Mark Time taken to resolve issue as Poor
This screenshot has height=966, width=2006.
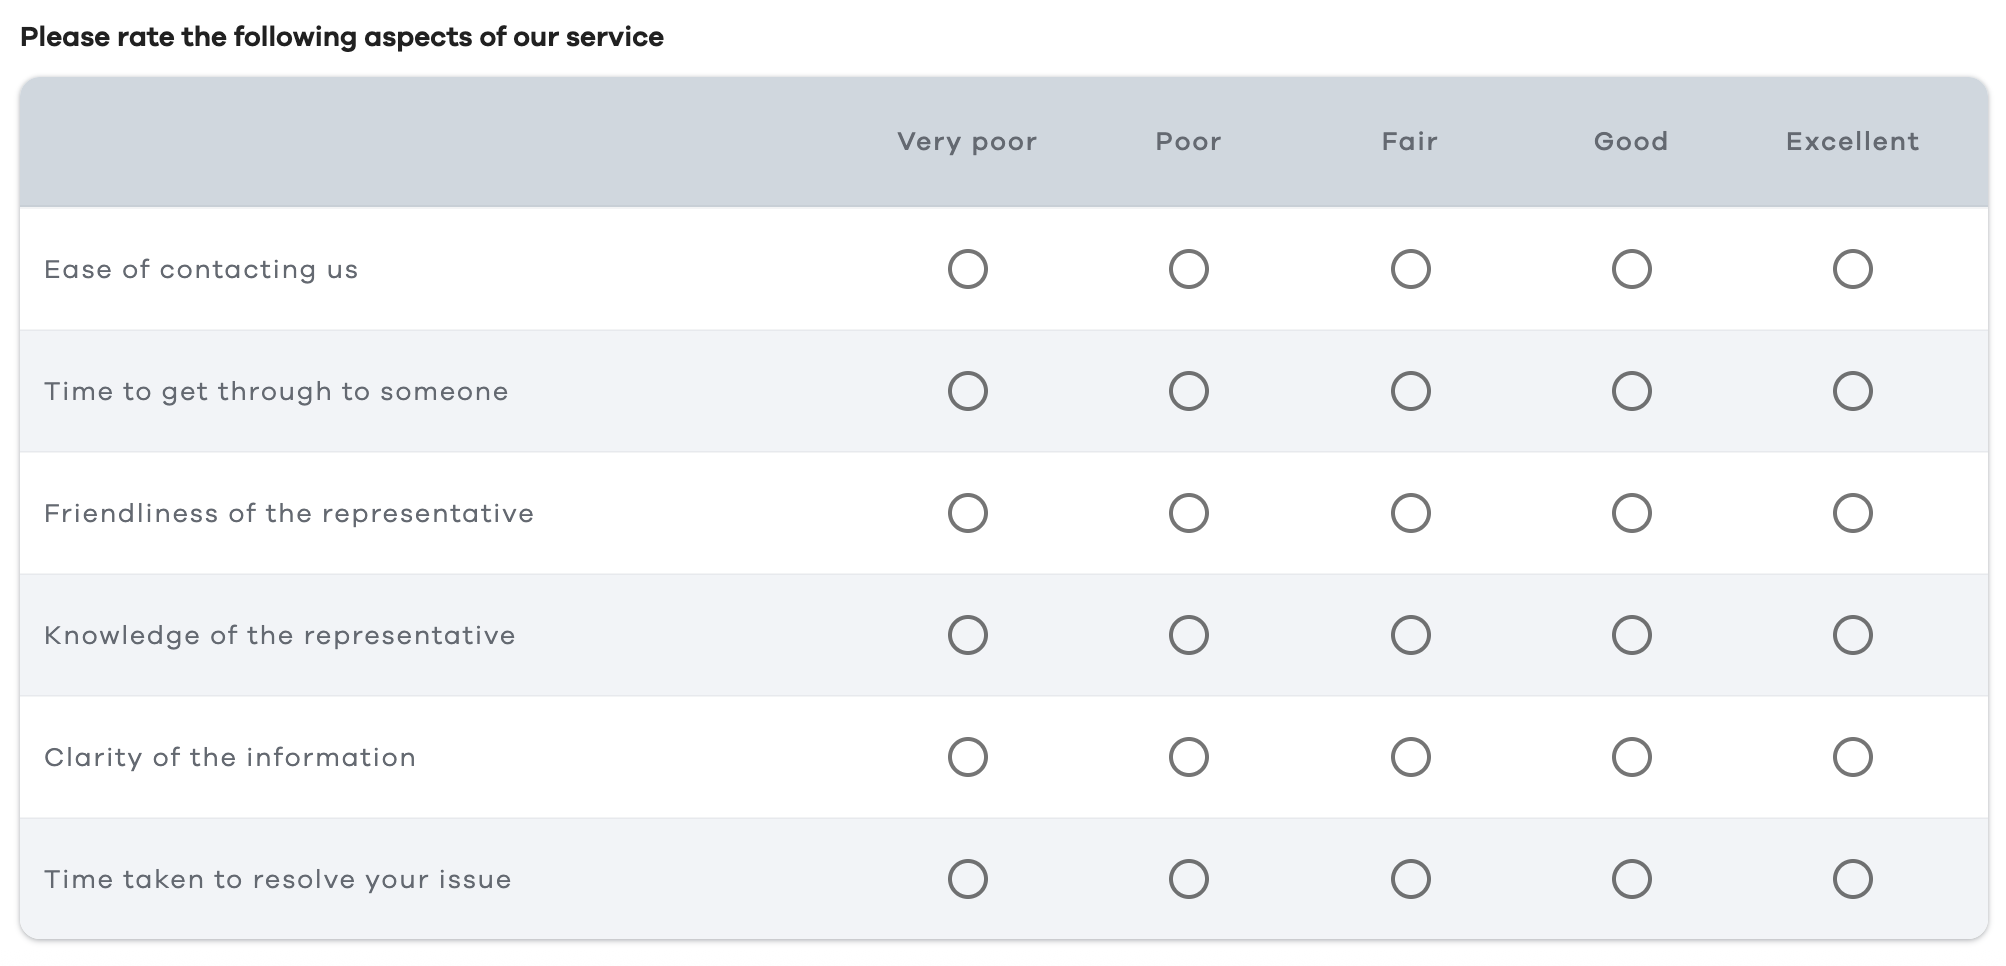point(1188,879)
